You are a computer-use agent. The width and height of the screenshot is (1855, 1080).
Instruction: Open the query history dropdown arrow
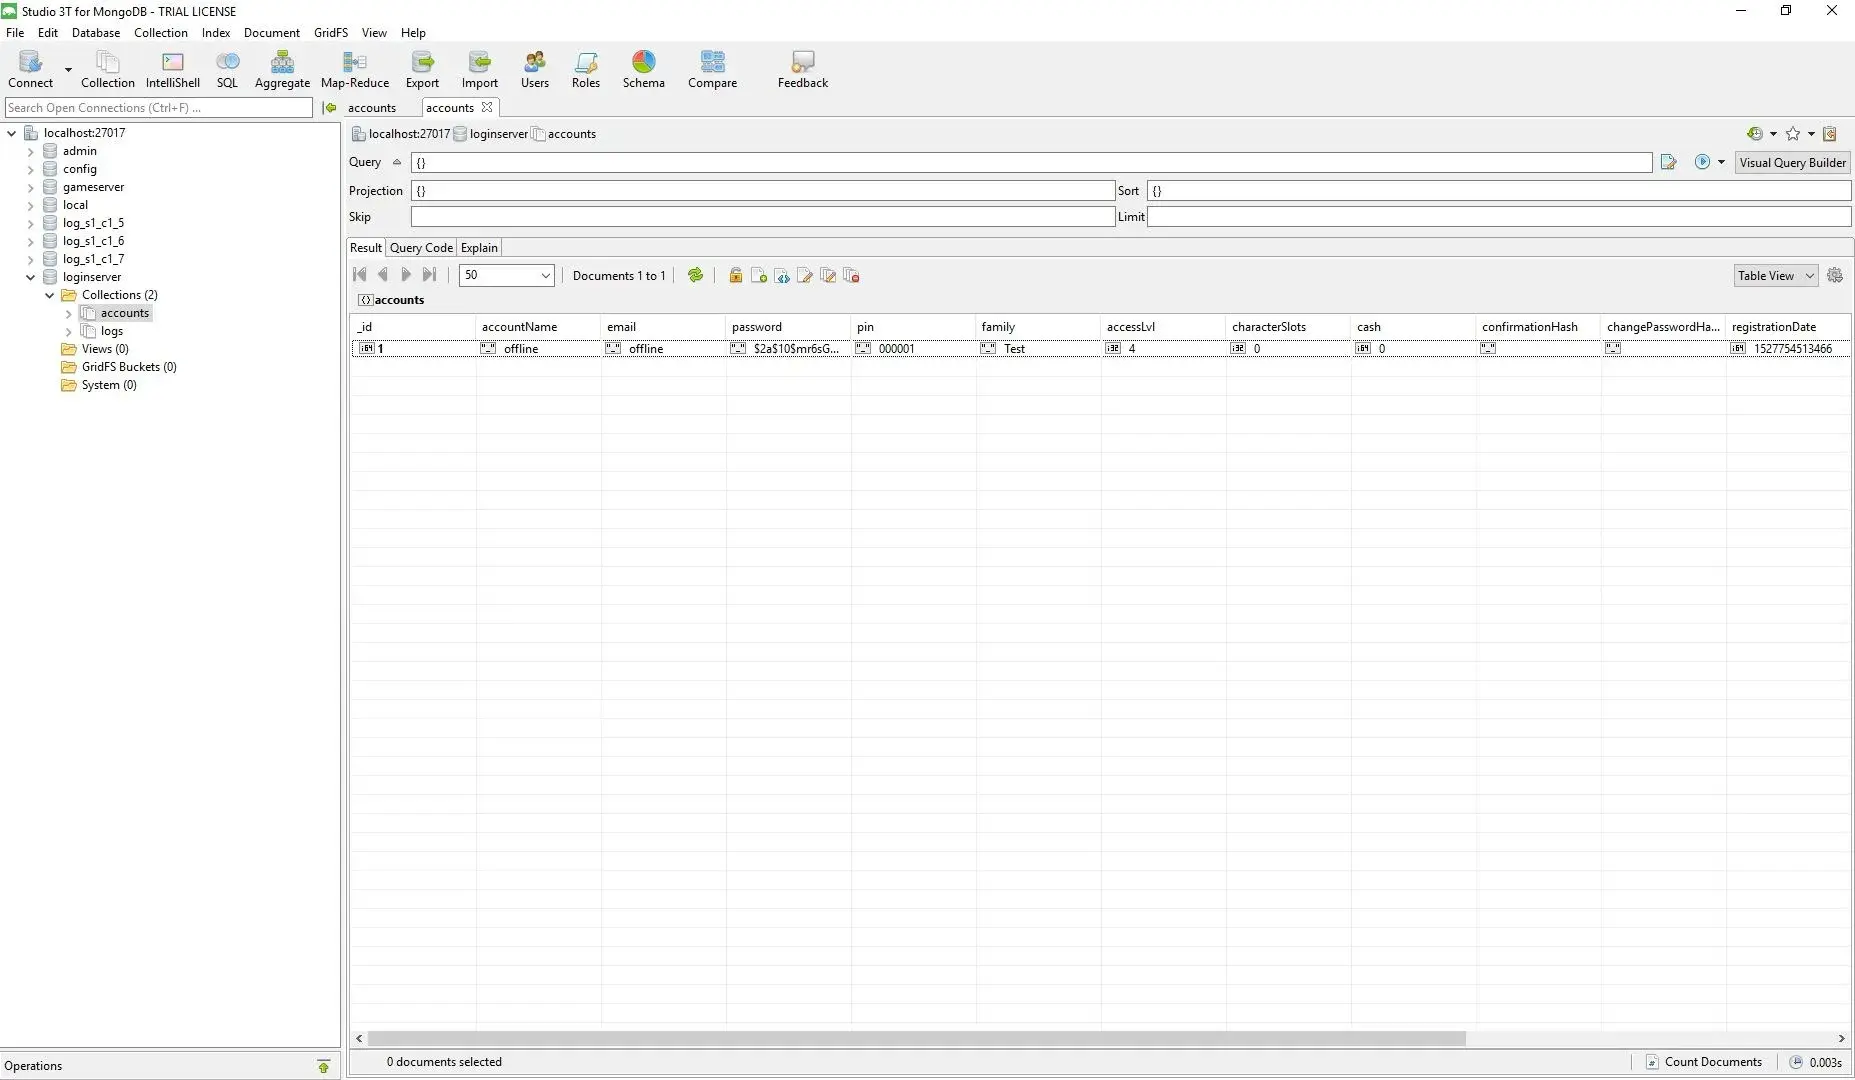click(x=1773, y=134)
